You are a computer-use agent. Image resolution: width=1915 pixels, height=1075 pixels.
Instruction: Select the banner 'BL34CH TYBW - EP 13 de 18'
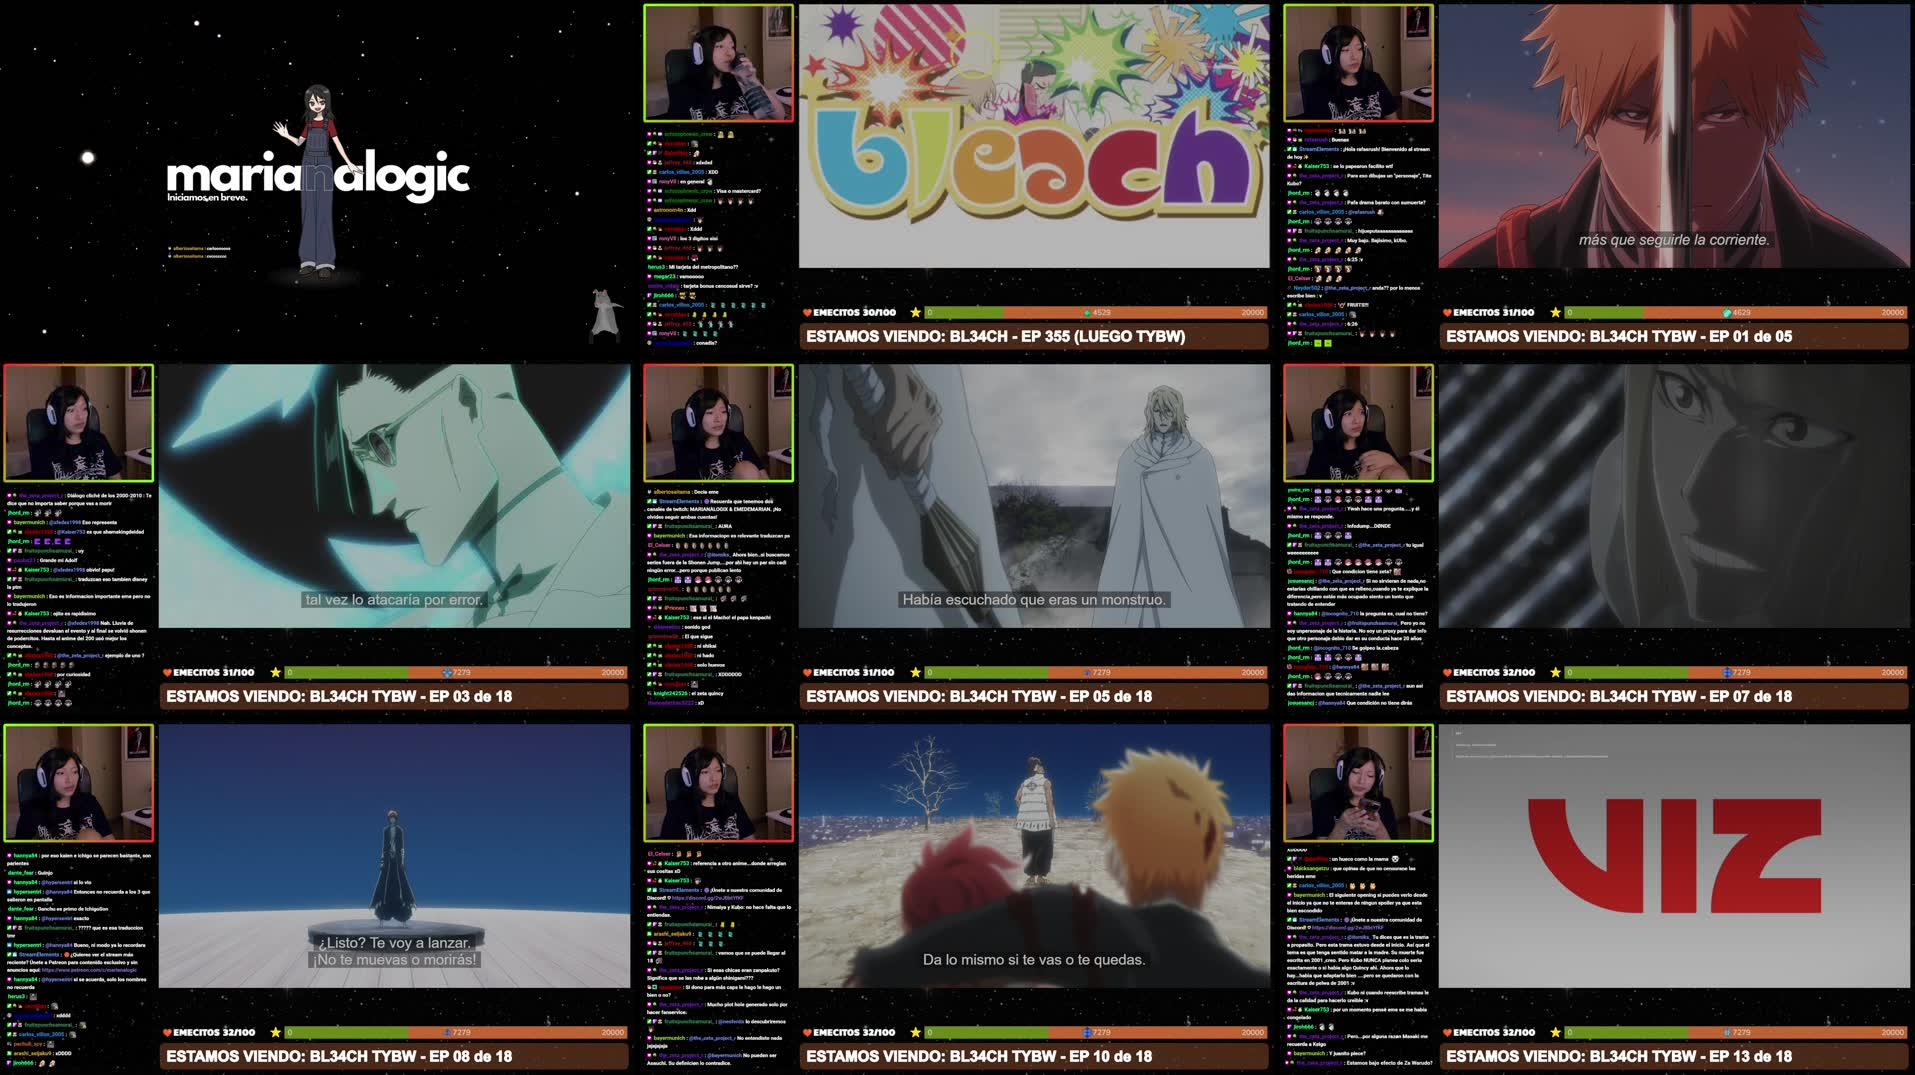click(x=1674, y=1057)
